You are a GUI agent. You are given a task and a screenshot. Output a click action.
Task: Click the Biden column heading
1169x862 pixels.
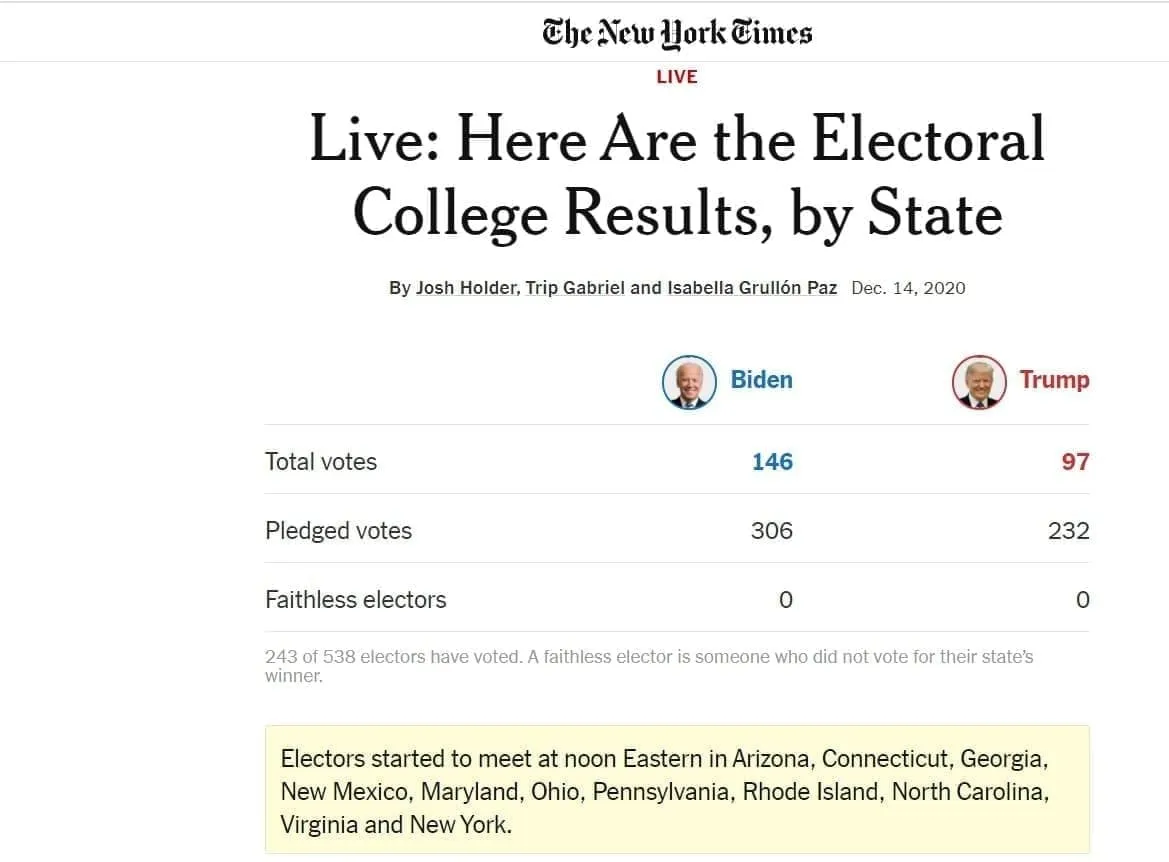click(x=761, y=380)
